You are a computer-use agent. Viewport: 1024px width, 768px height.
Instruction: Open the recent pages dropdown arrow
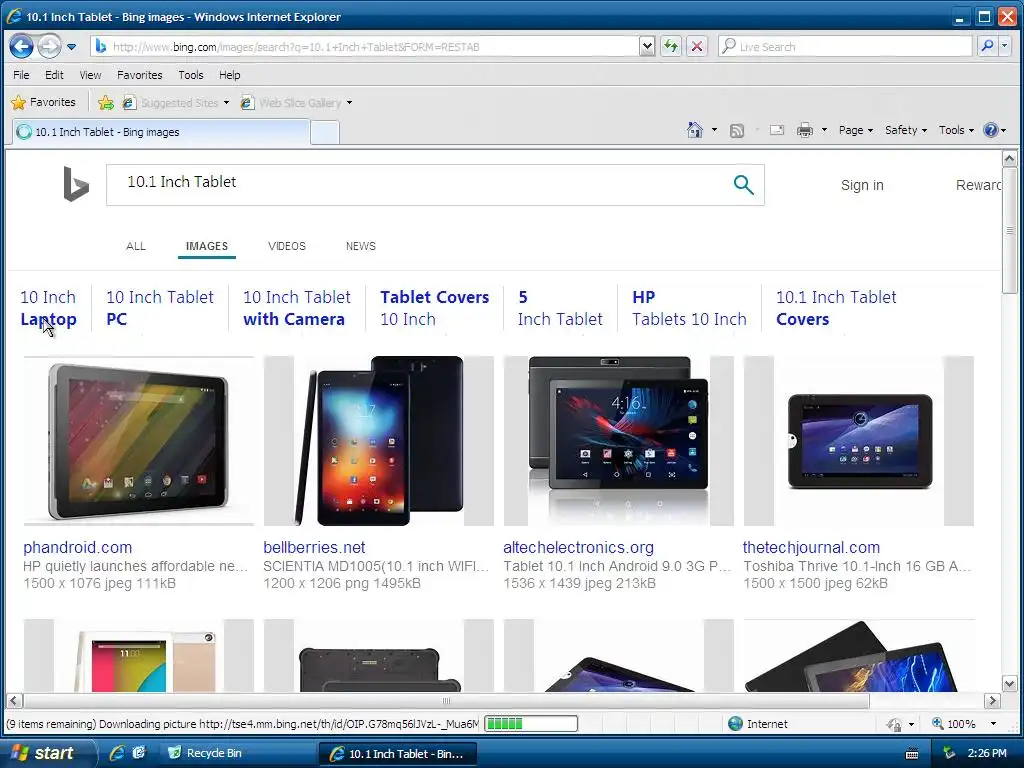click(71, 47)
